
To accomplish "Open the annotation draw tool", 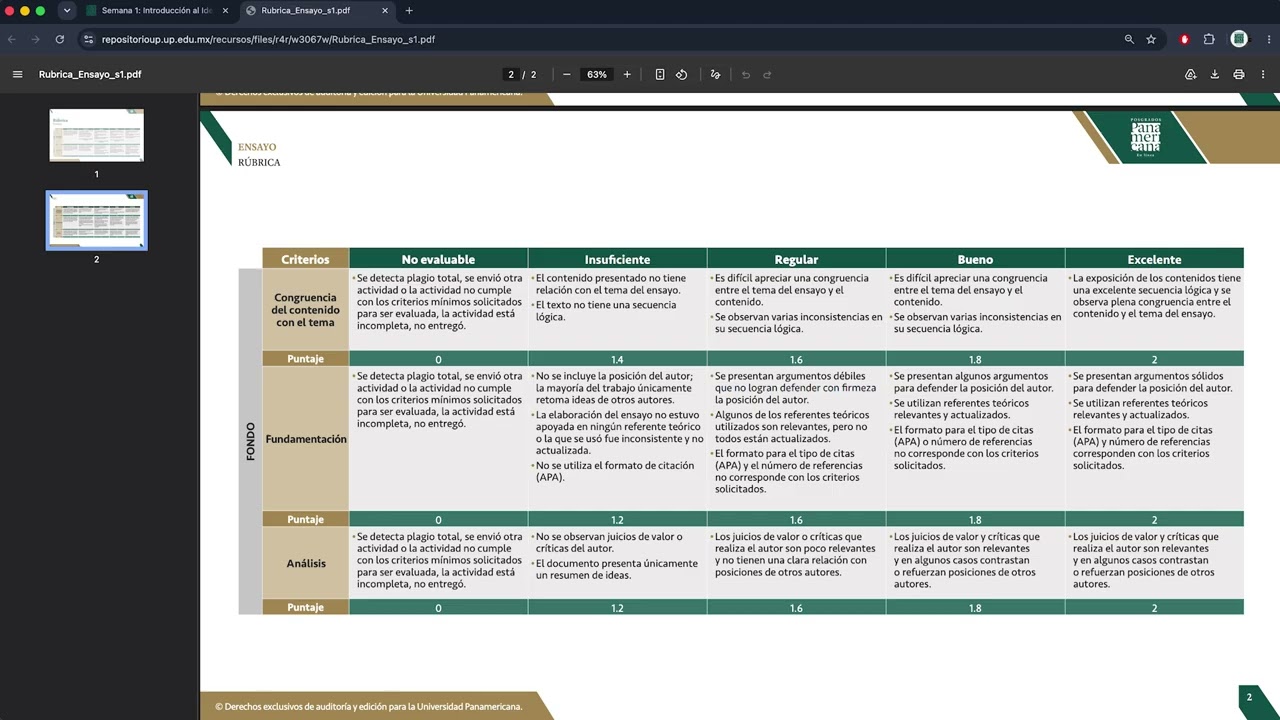I will (x=715, y=74).
